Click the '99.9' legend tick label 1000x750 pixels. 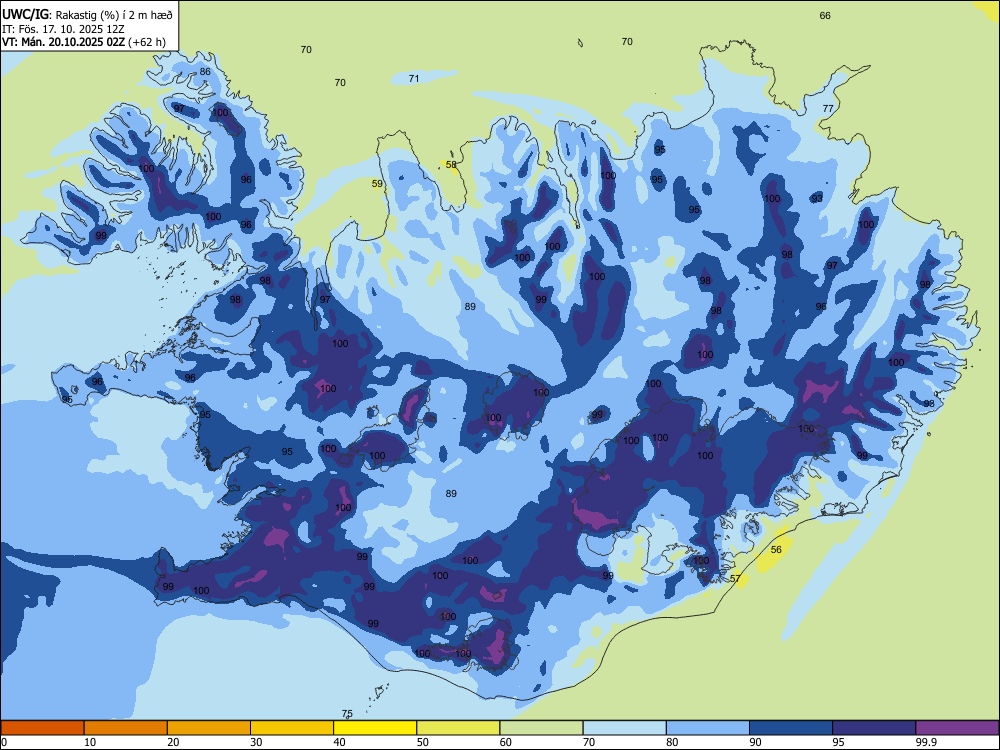point(926,742)
